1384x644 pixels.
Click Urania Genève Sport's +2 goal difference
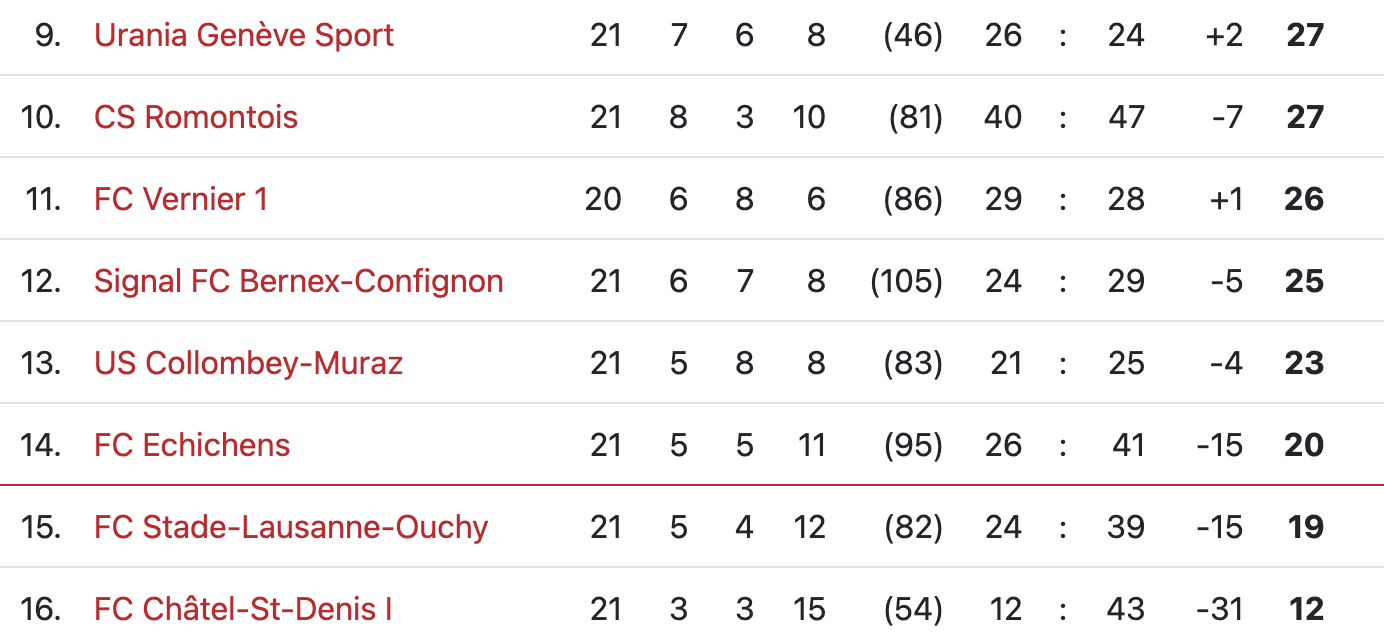point(1224,35)
